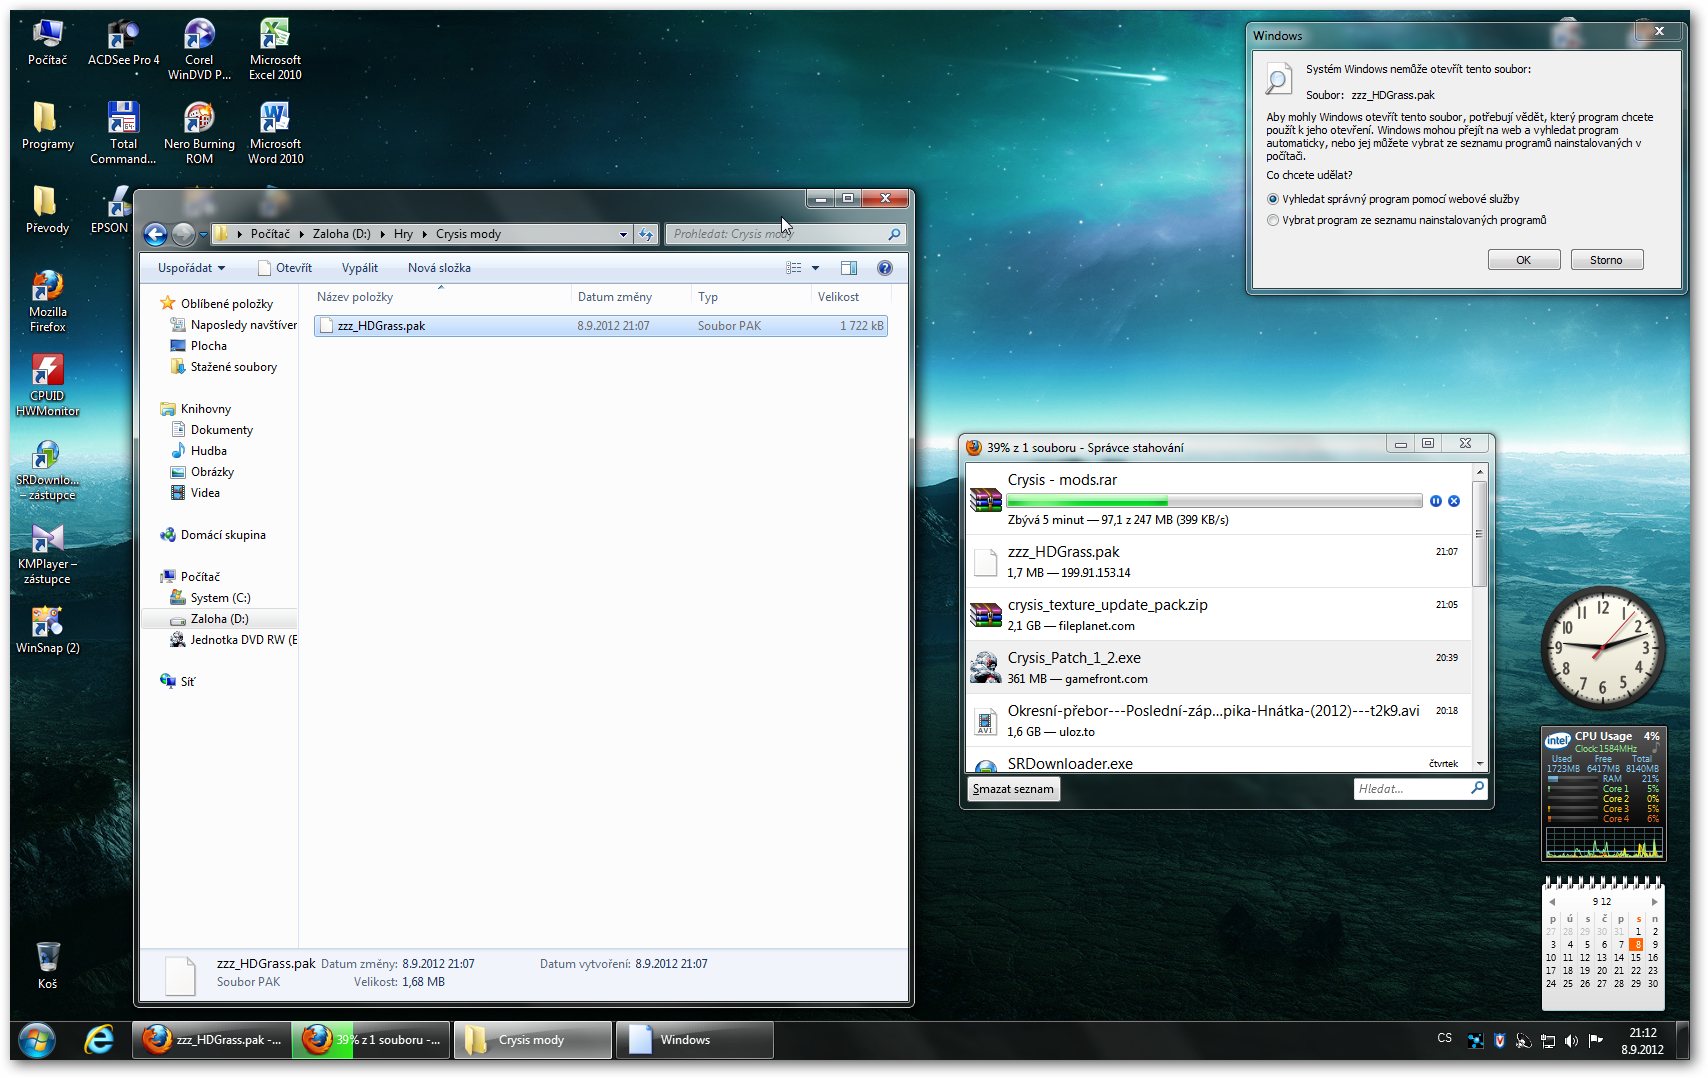The height and width of the screenshot is (1078, 1708).
Task: Open Microsoft Excel 2010 desktop icon
Action: click(275, 49)
